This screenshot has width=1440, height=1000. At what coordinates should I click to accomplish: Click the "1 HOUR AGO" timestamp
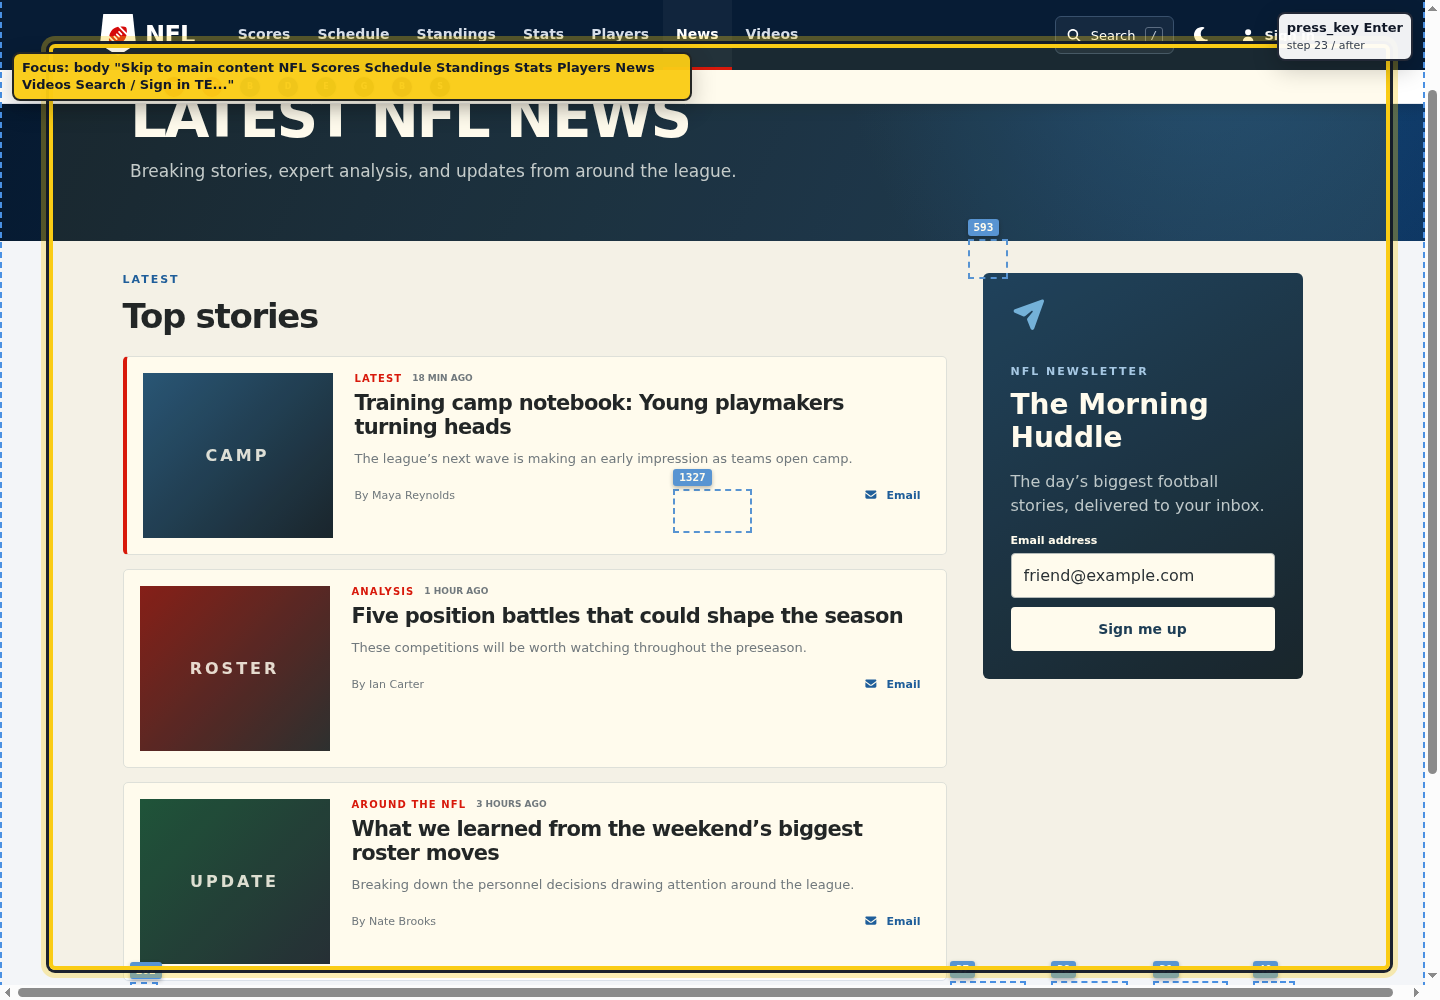(456, 591)
